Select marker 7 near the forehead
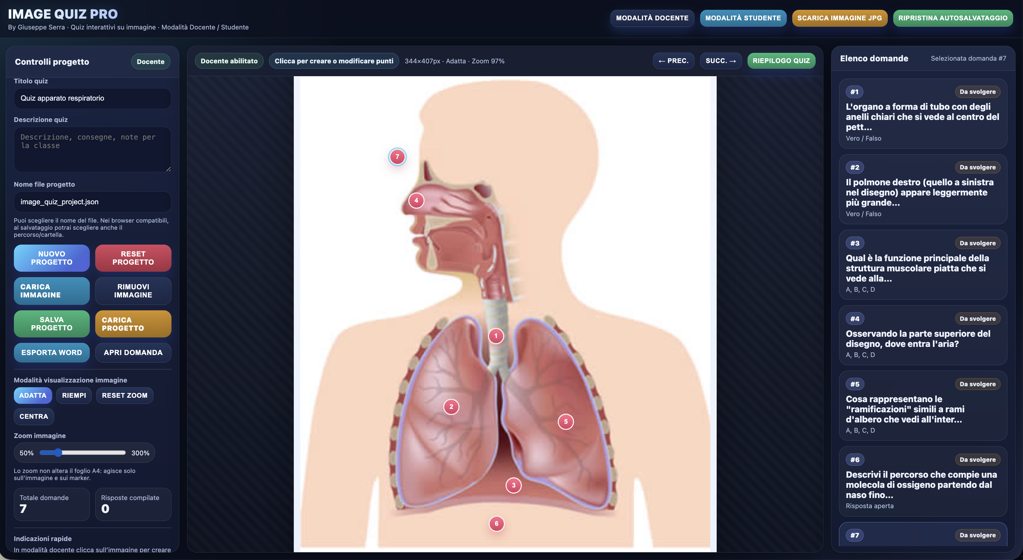 click(x=397, y=157)
